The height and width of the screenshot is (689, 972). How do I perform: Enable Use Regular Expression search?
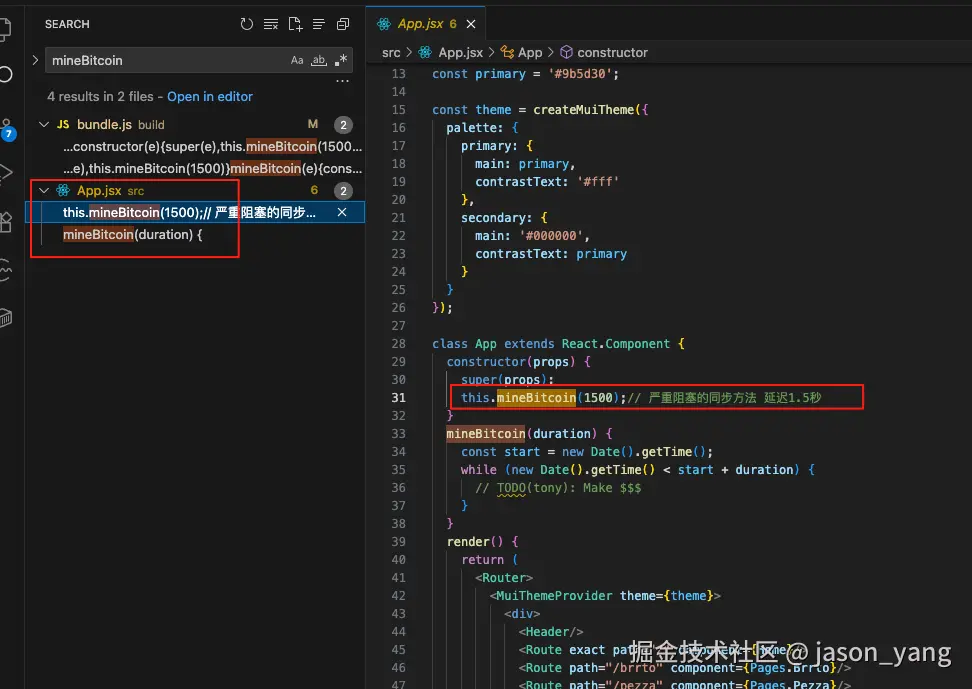point(341,60)
